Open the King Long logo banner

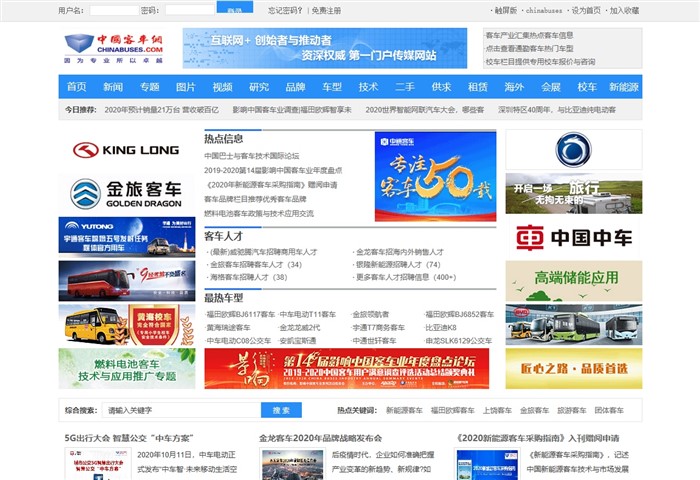pyautogui.click(x=127, y=150)
